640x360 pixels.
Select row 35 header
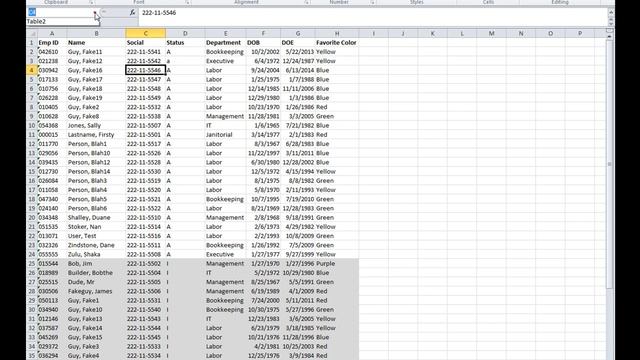pos(31,356)
